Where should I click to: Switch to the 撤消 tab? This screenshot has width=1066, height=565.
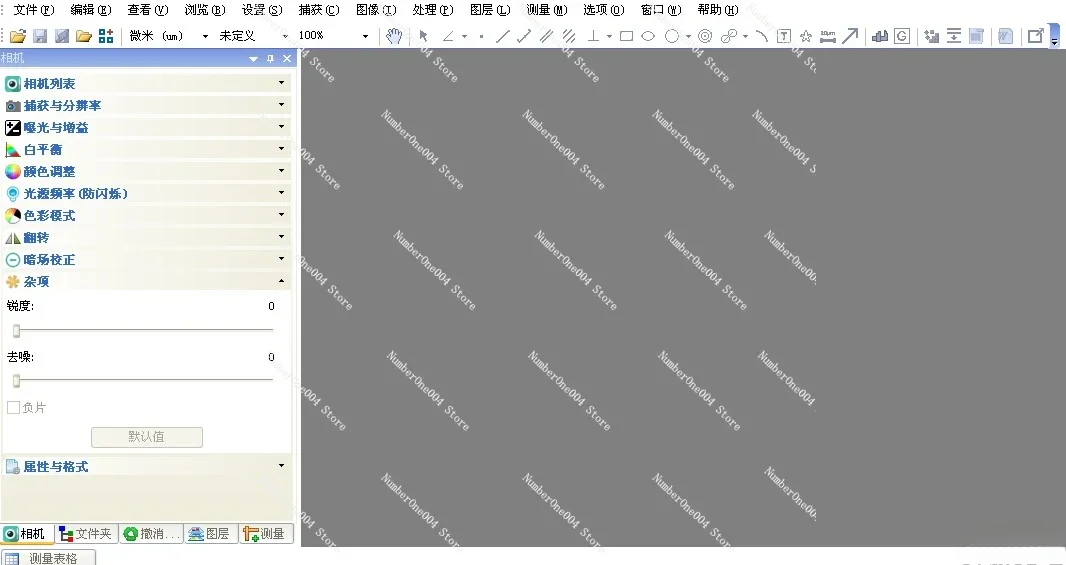tap(151, 534)
